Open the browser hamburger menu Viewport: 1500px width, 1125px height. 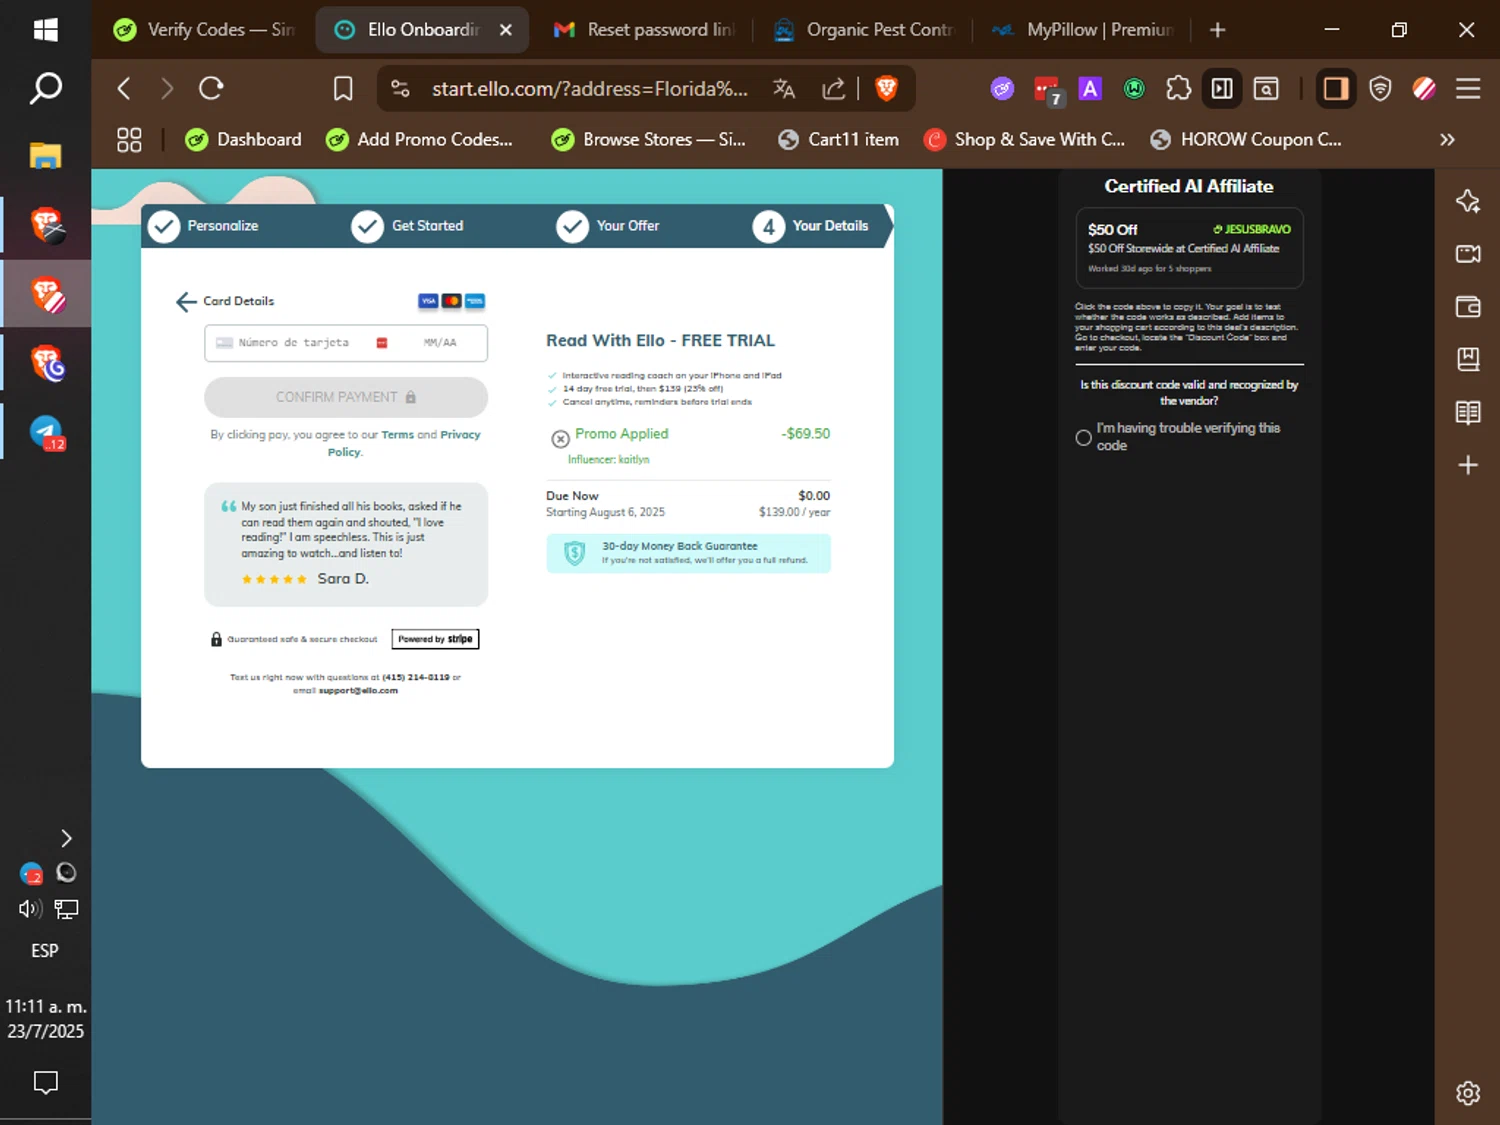tap(1468, 89)
